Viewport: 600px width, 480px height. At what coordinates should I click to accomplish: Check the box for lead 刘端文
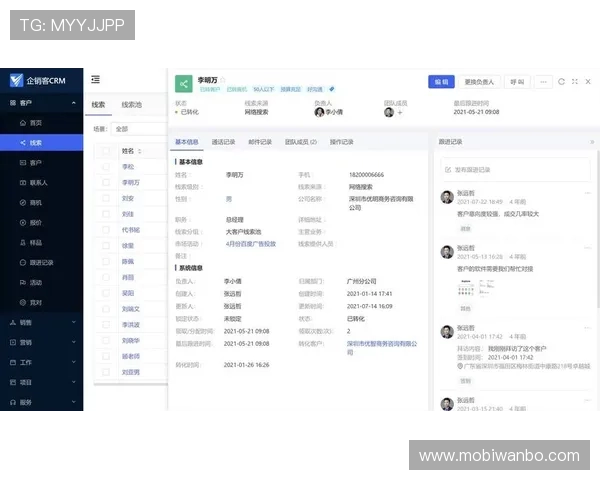click(x=106, y=309)
